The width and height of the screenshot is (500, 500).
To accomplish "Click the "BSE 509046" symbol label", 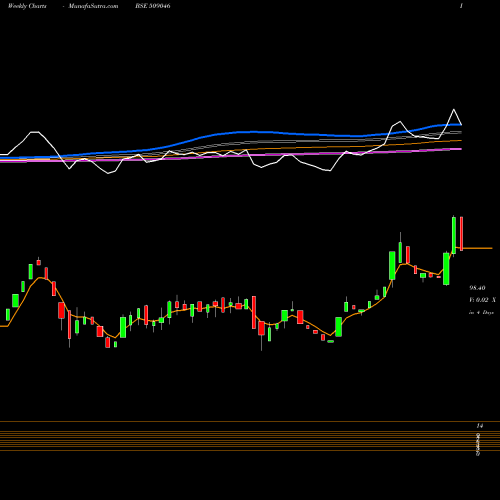I will point(153,6).
